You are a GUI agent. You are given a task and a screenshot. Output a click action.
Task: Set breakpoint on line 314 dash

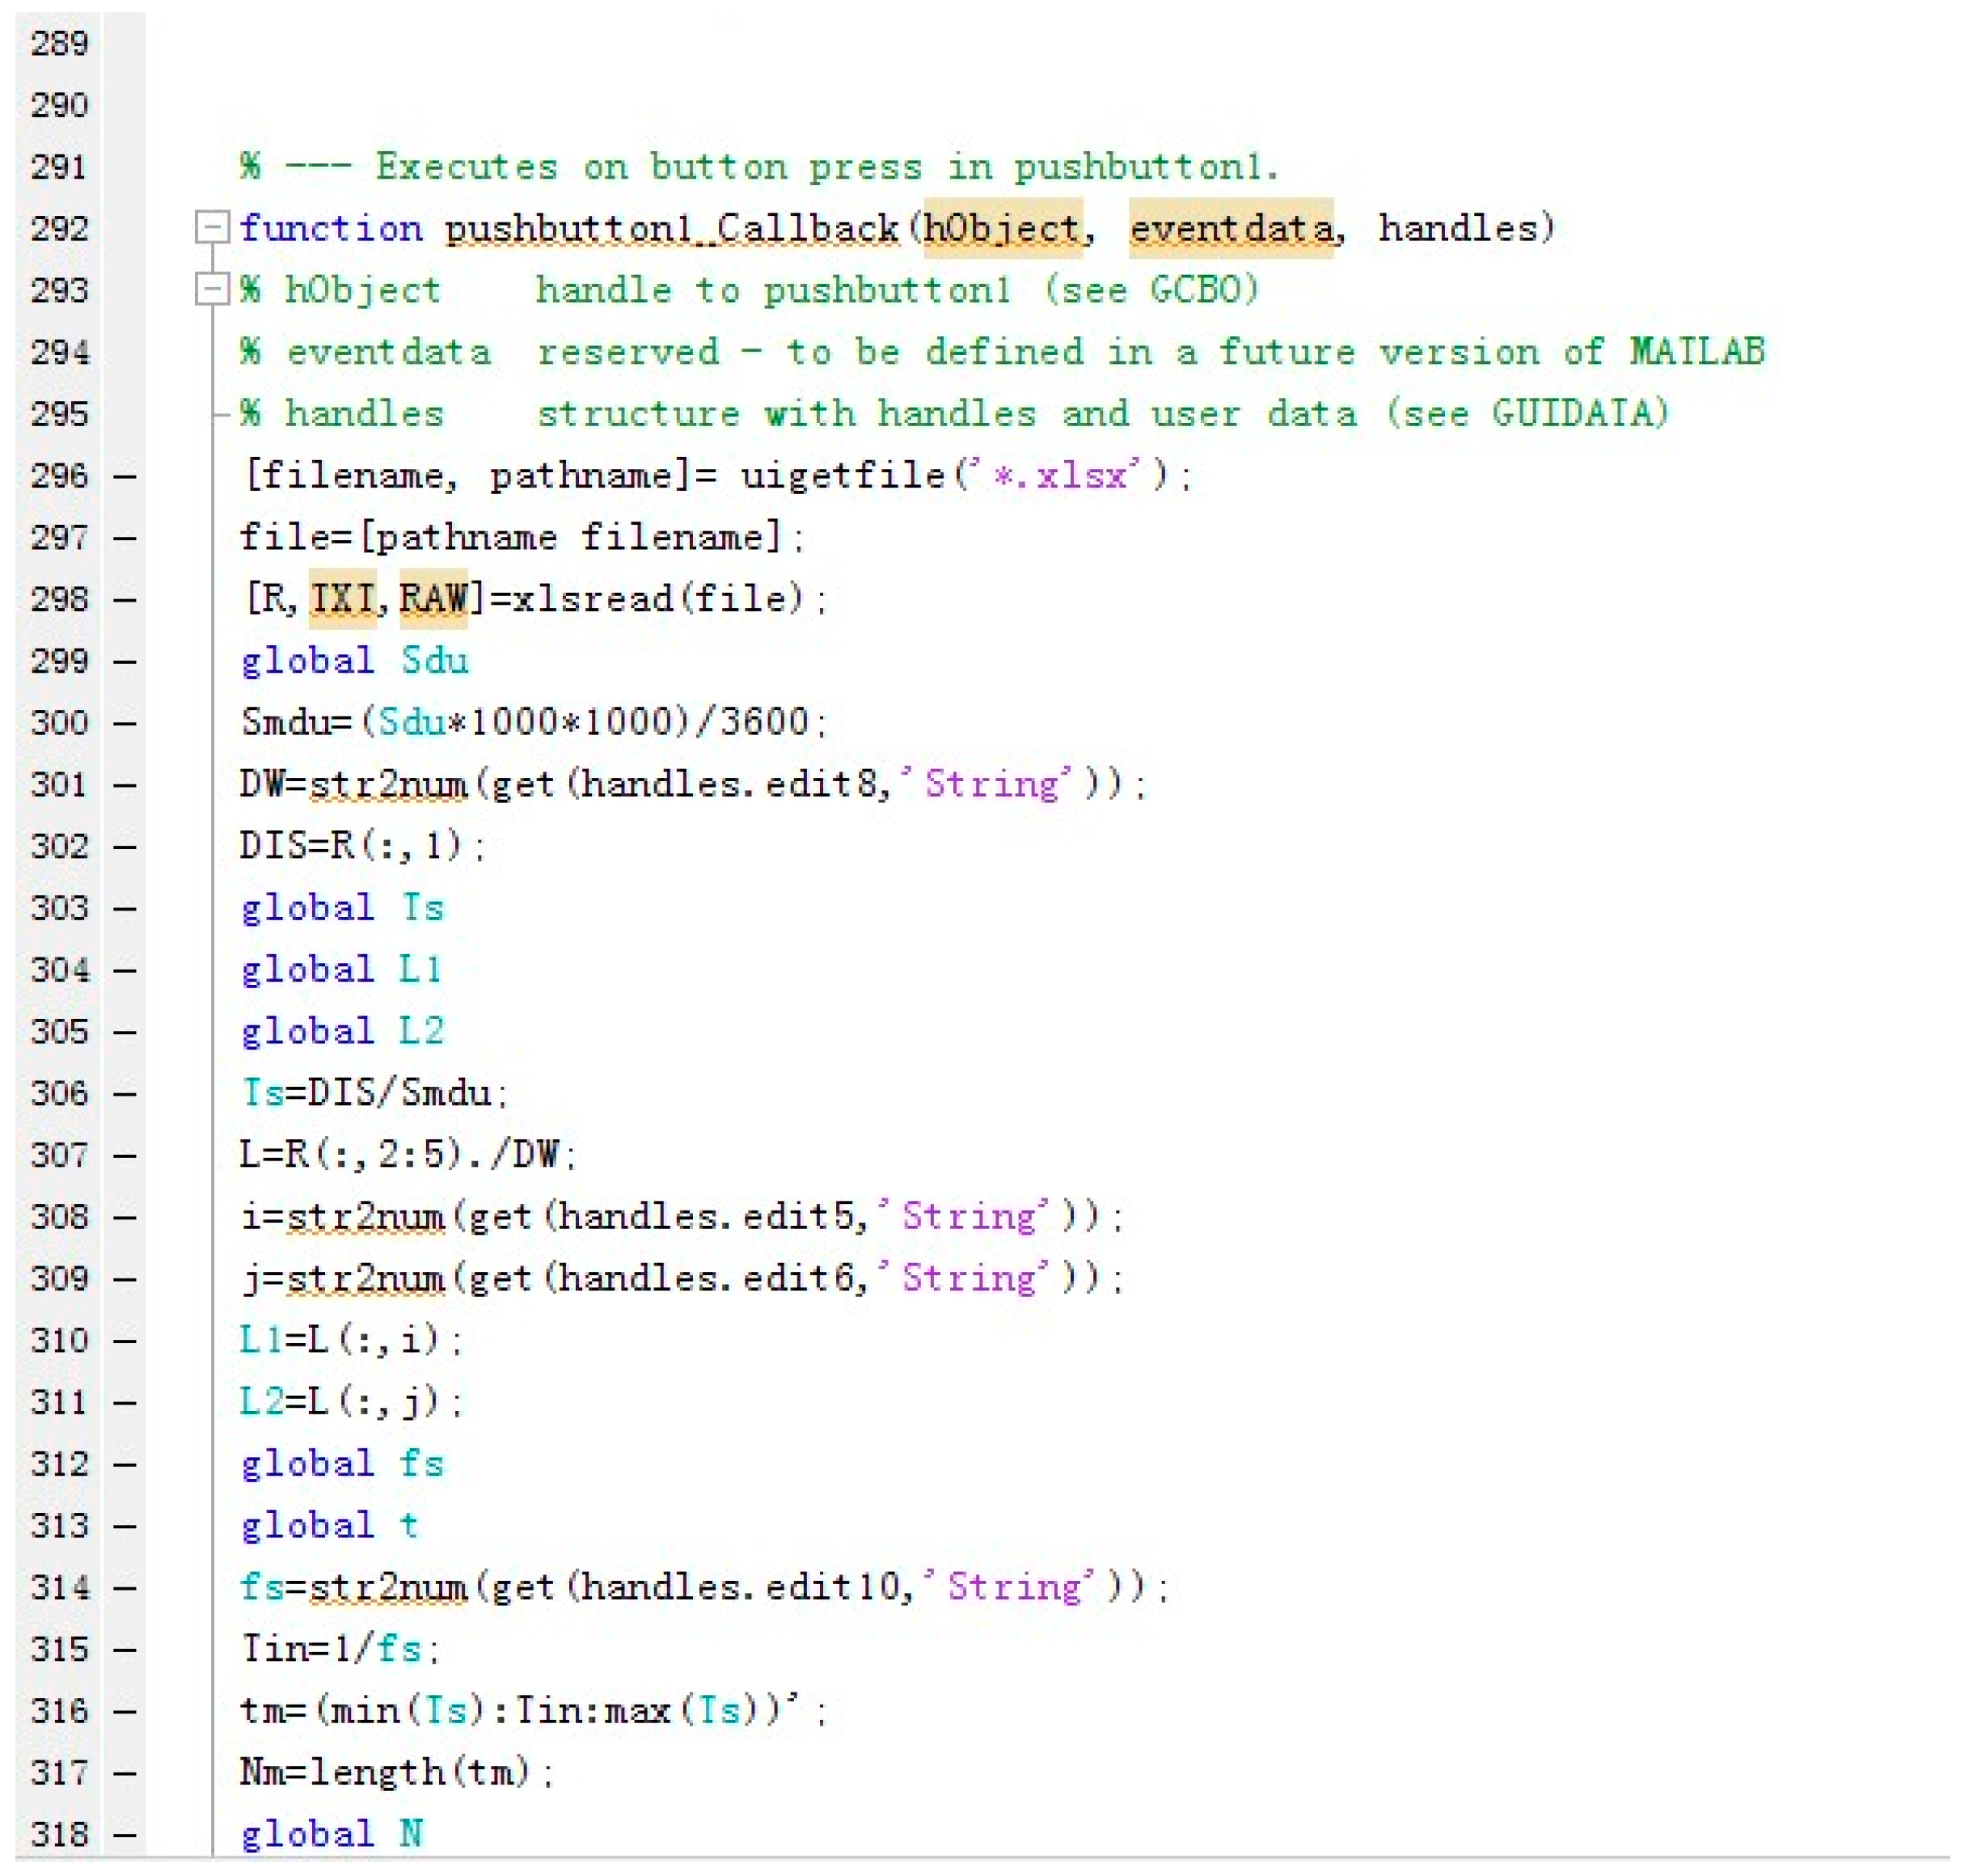pyautogui.click(x=124, y=1588)
